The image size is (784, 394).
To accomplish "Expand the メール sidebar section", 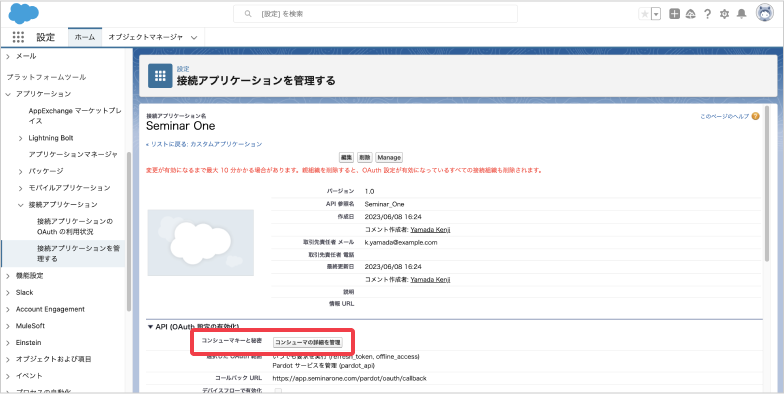I will coord(8,56).
